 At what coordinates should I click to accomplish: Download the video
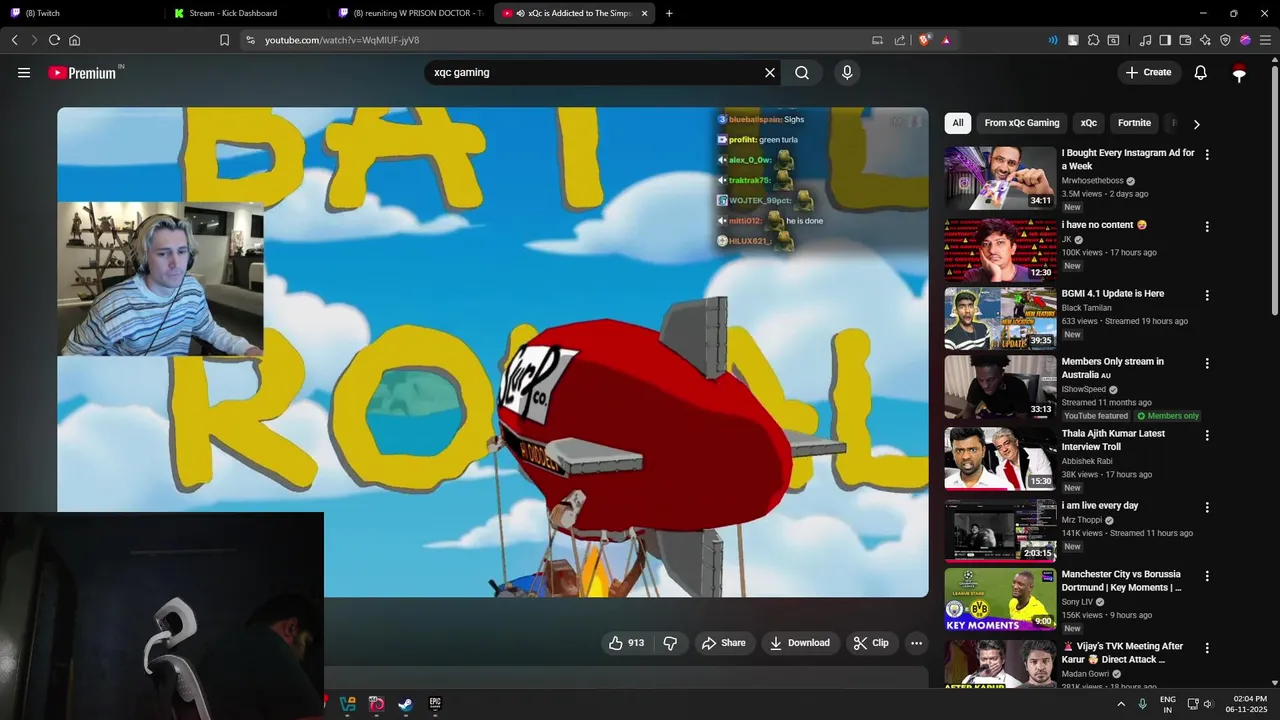pos(800,643)
